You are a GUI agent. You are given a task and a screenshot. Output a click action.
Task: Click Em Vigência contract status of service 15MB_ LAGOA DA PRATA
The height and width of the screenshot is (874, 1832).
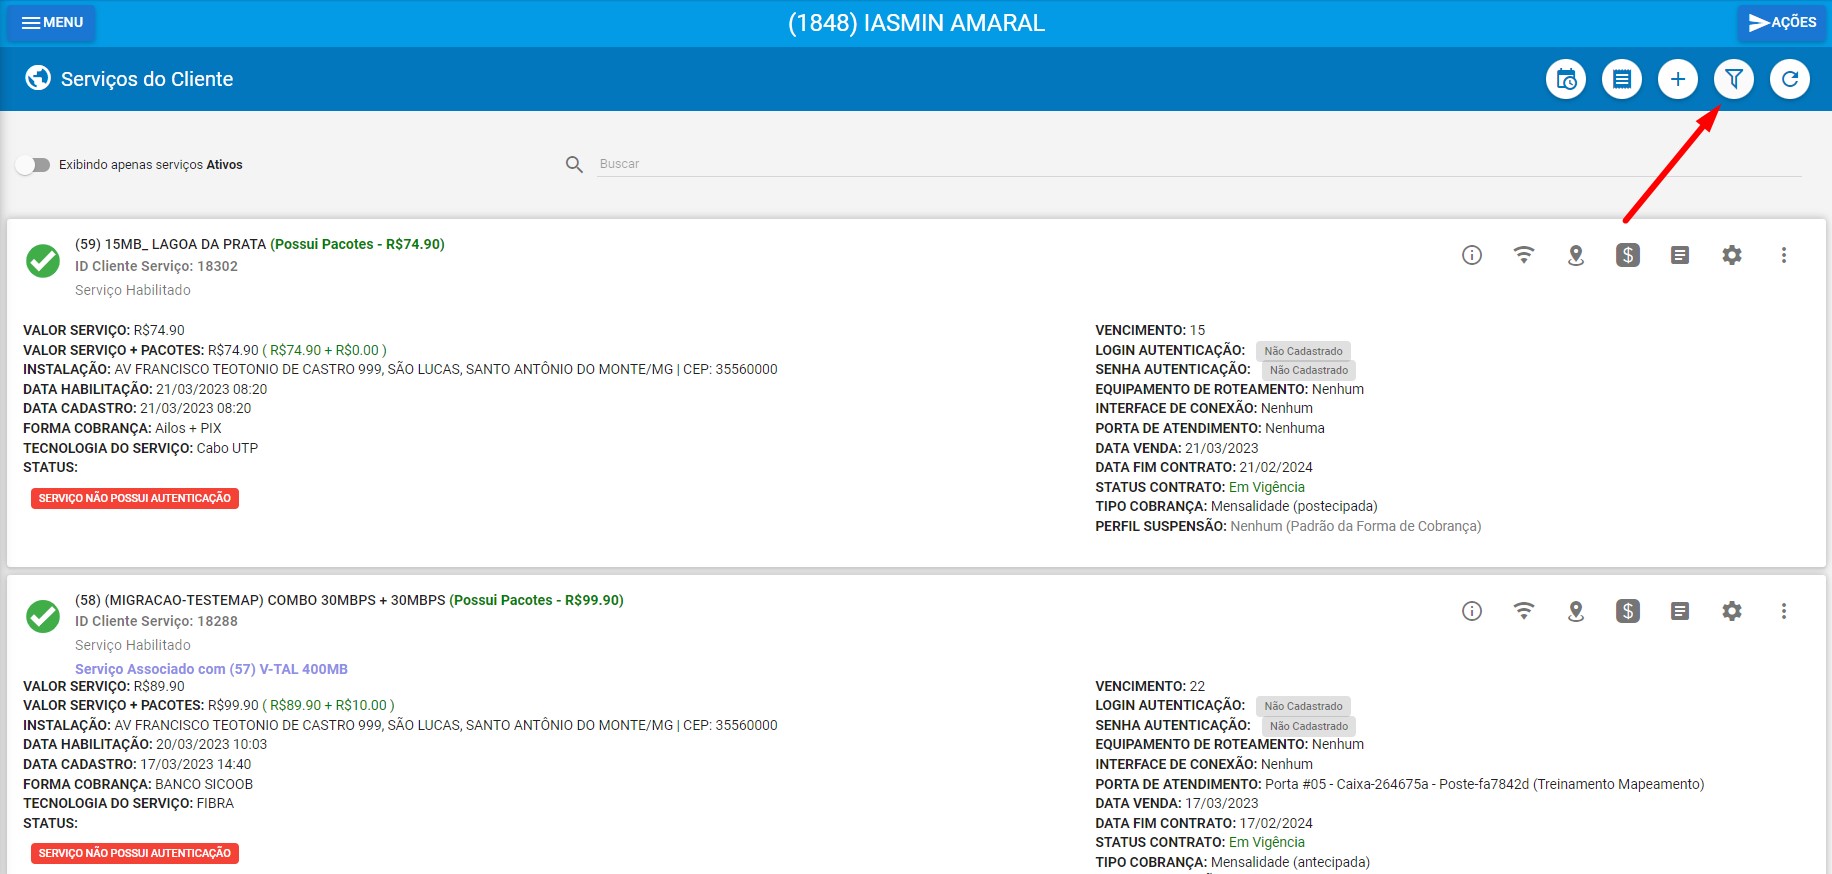[x=1267, y=487]
